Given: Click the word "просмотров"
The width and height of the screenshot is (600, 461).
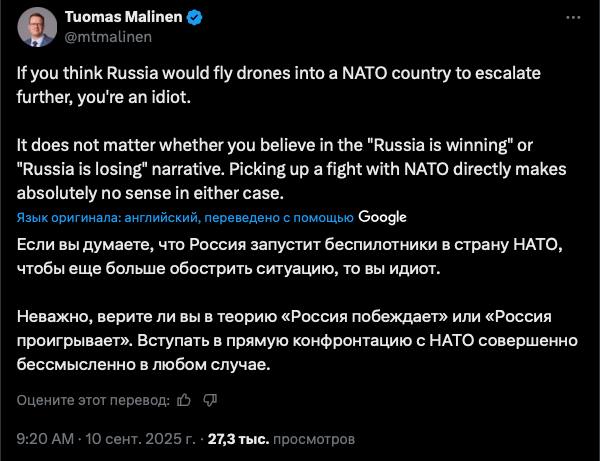Looking at the screenshot, I should [x=313, y=439].
